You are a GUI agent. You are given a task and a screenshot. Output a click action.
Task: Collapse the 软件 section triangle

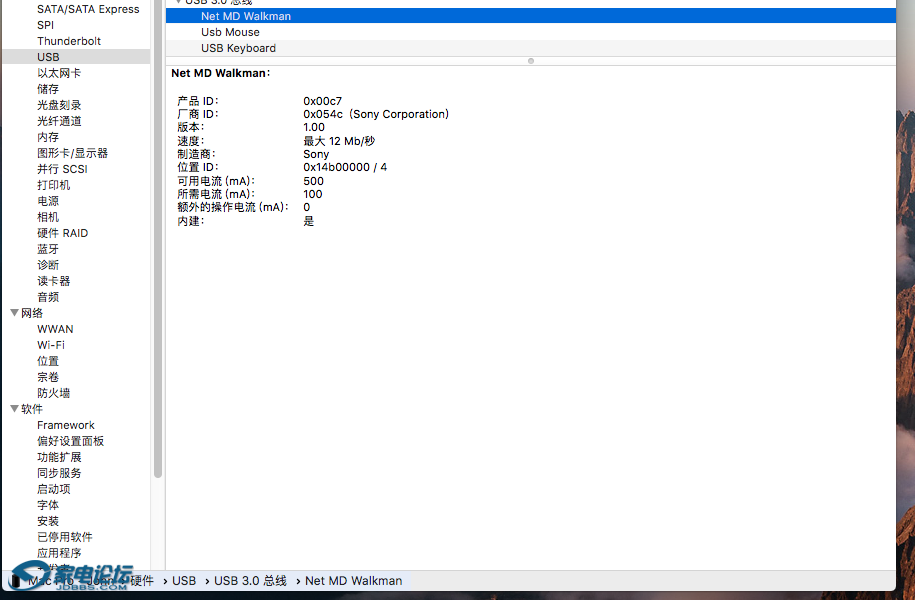tap(15, 409)
